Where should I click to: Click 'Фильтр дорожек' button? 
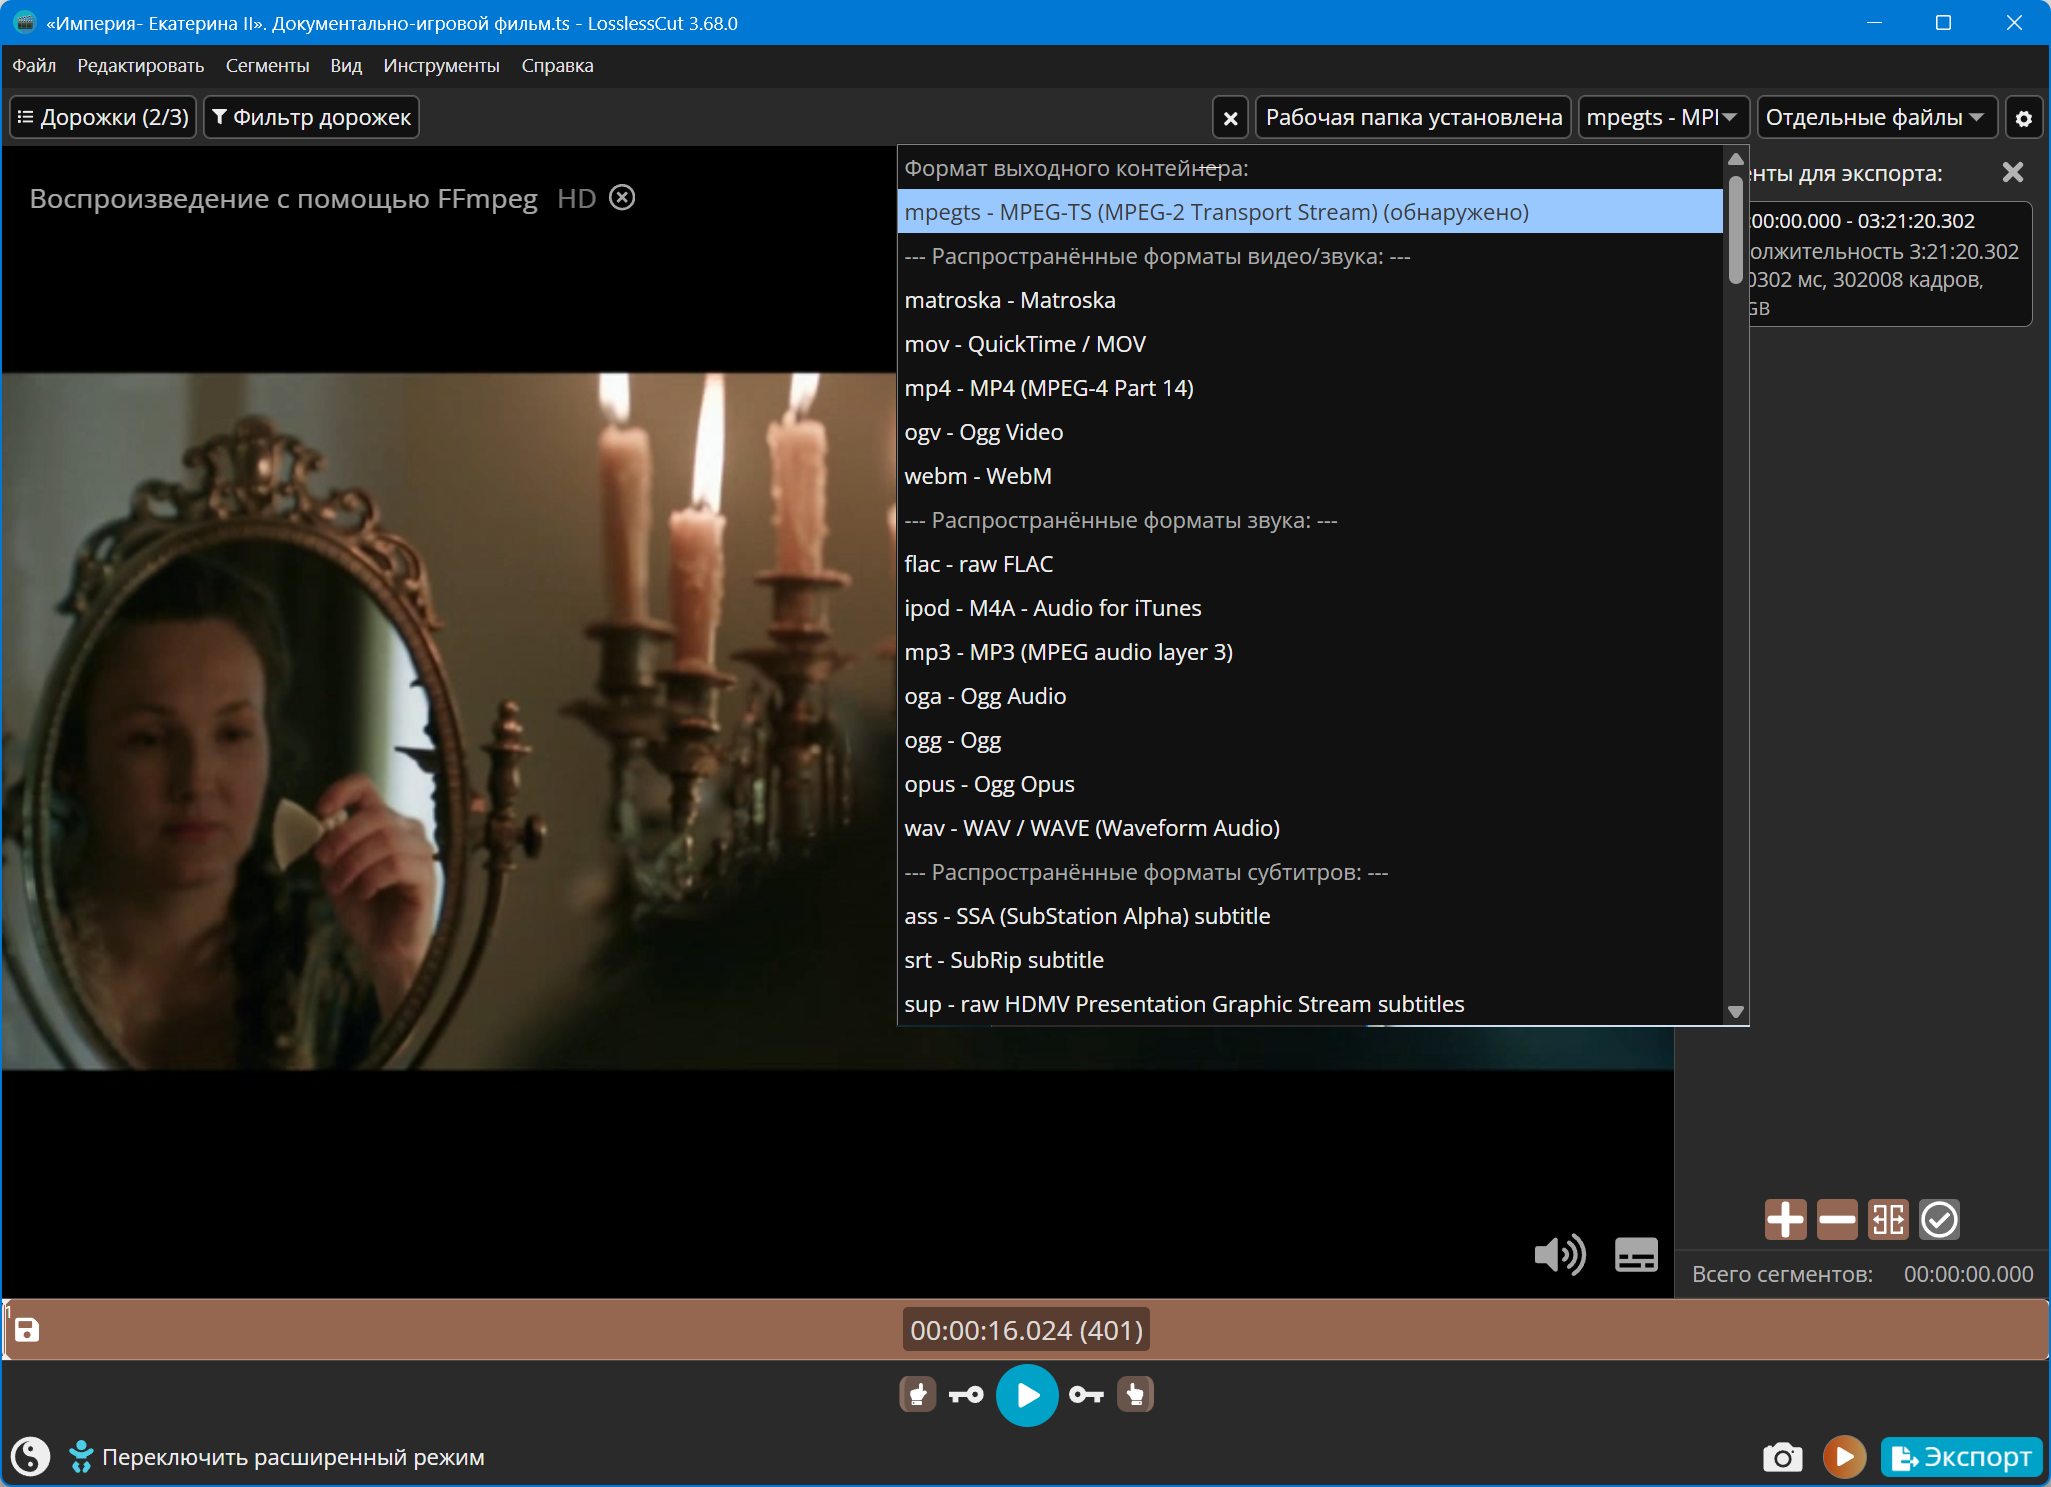pyautogui.click(x=312, y=118)
